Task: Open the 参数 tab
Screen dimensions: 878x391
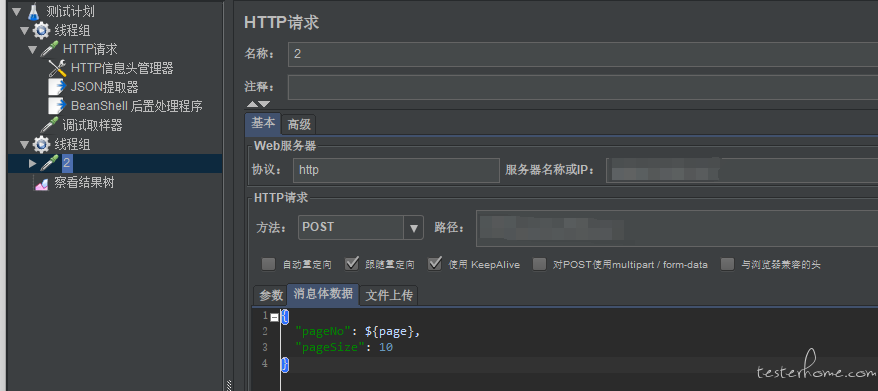Action: click(271, 295)
